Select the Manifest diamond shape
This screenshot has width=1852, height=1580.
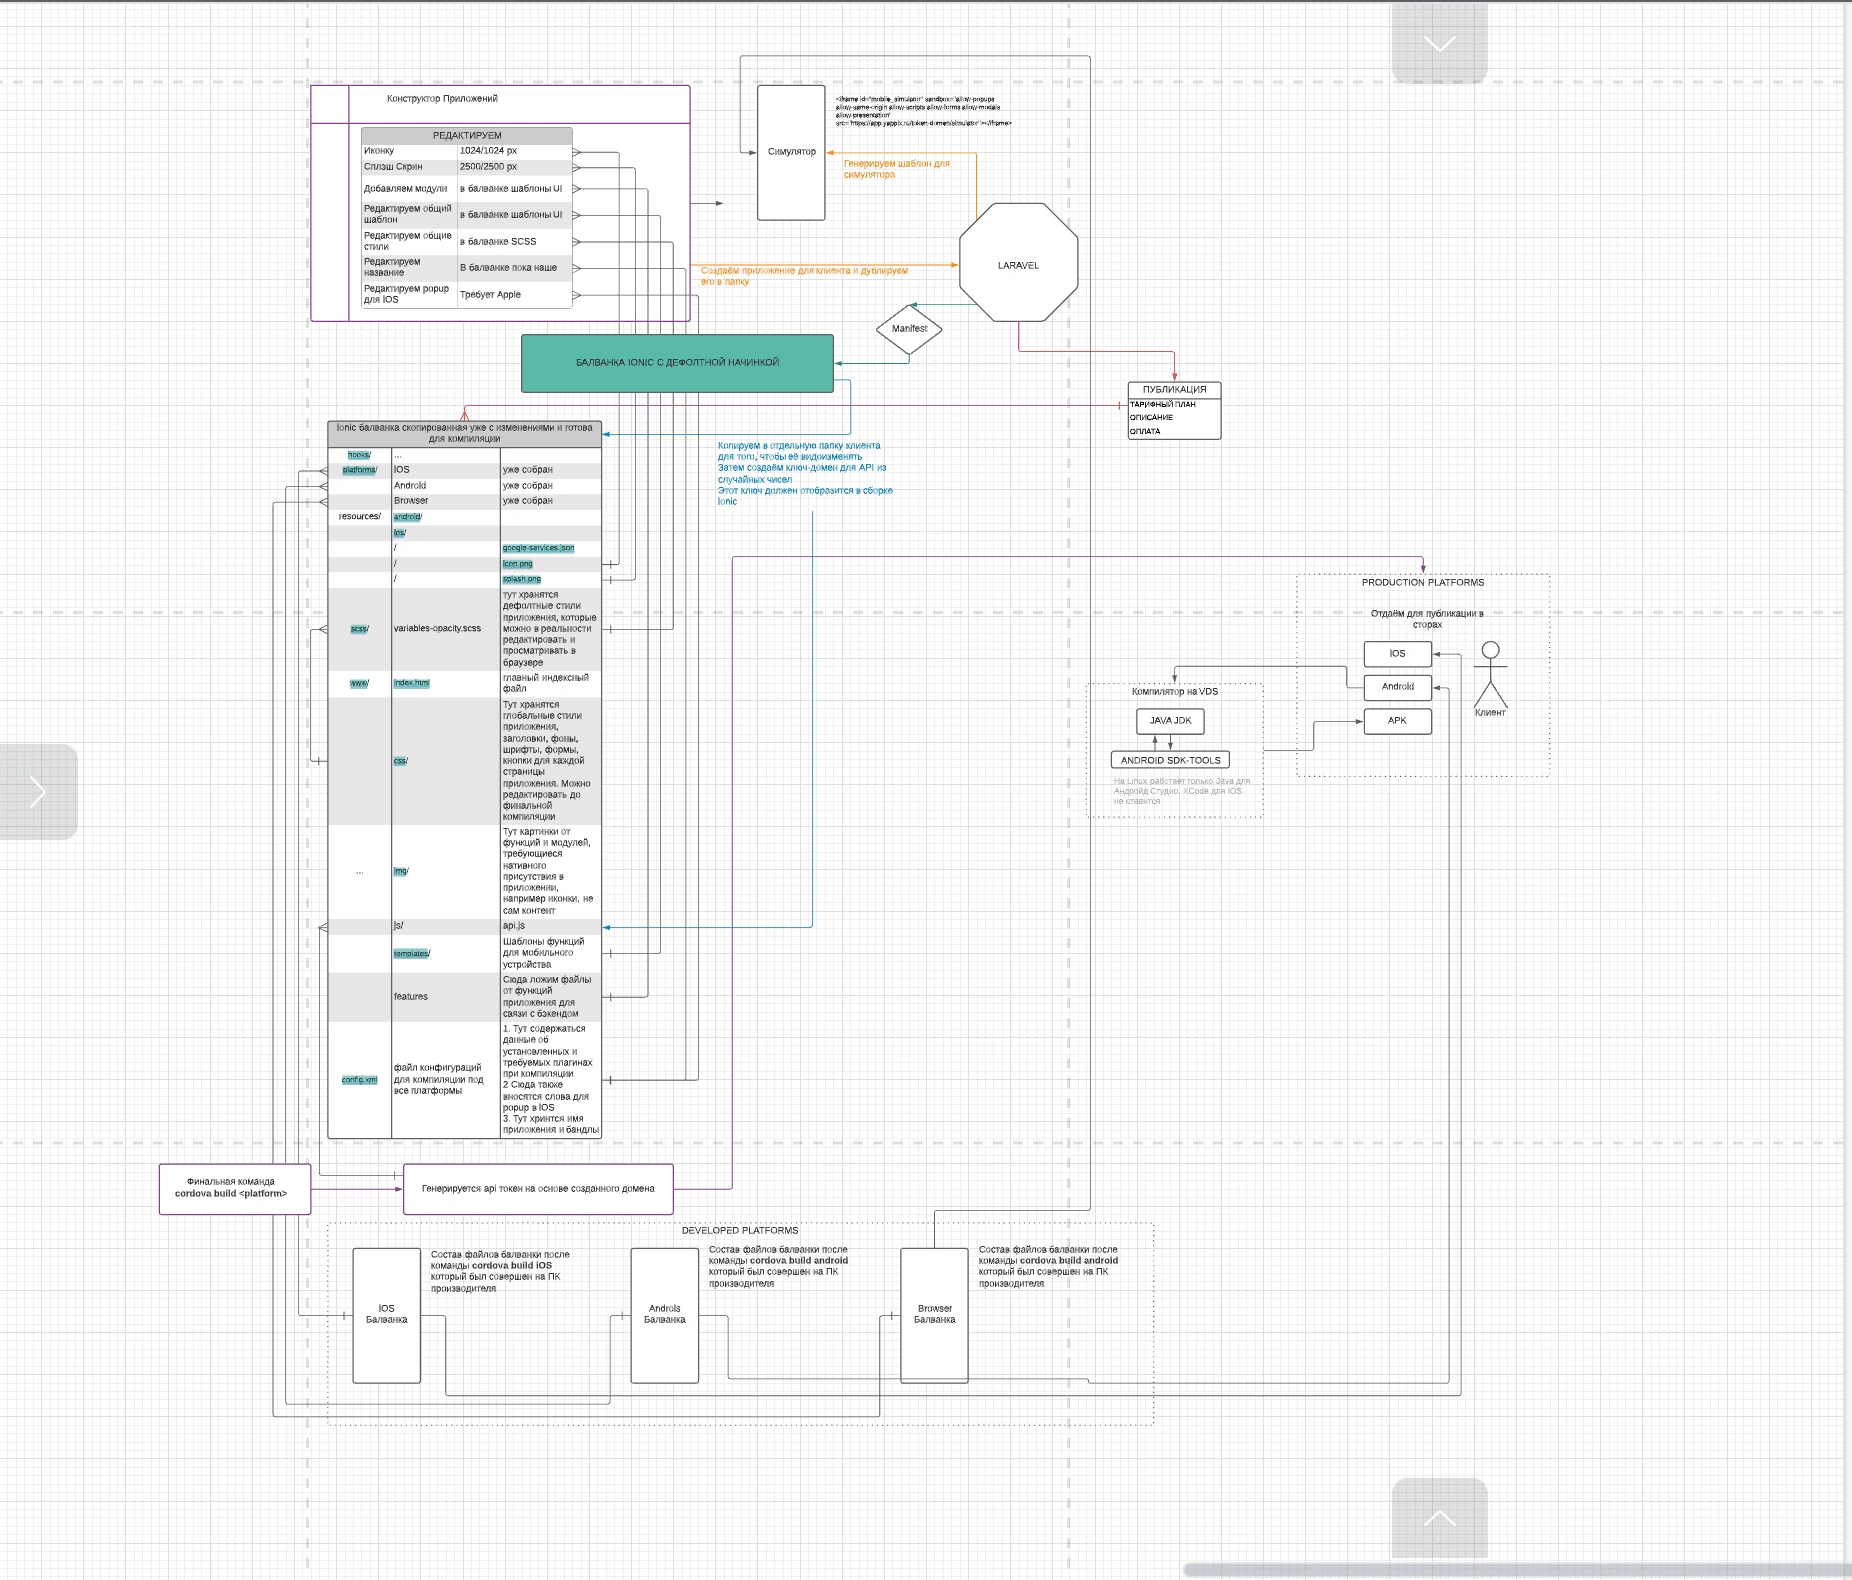[909, 329]
